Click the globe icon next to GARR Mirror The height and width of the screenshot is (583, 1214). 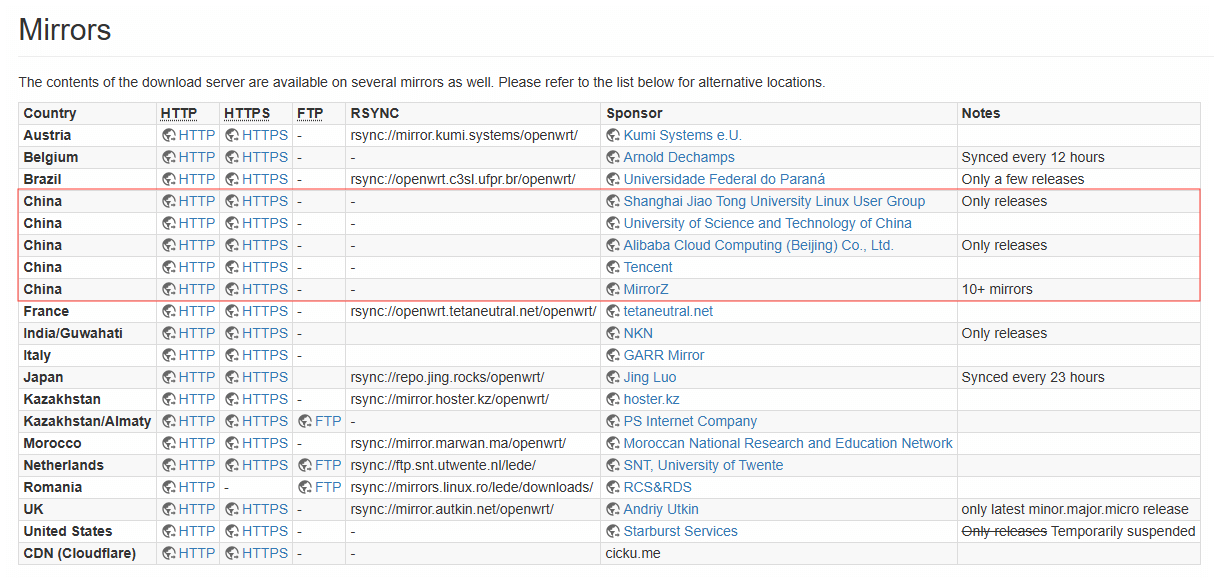coord(614,355)
